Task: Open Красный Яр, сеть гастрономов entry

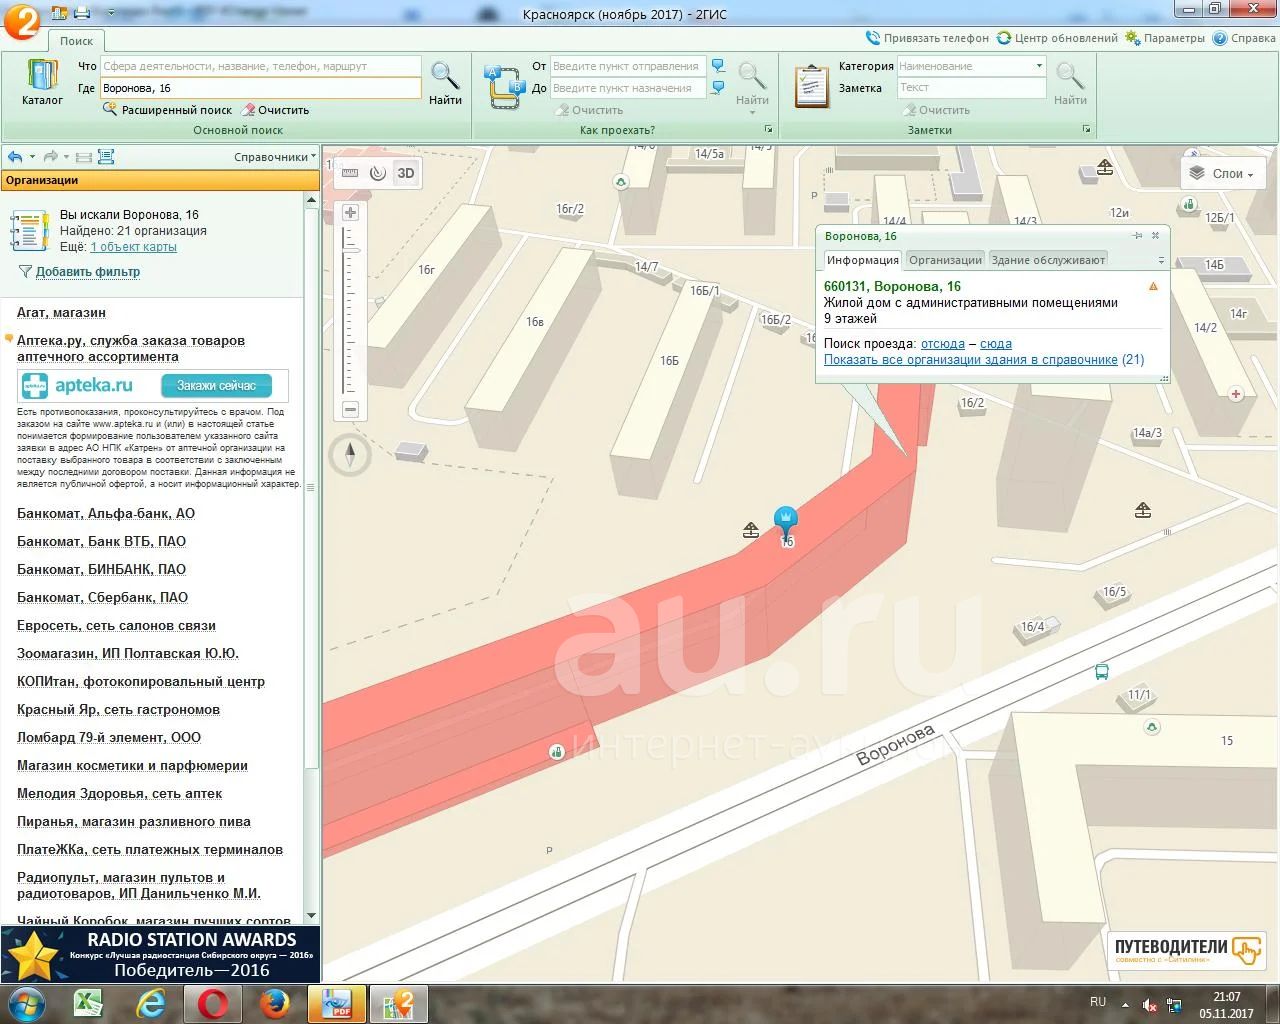Action: (118, 709)
